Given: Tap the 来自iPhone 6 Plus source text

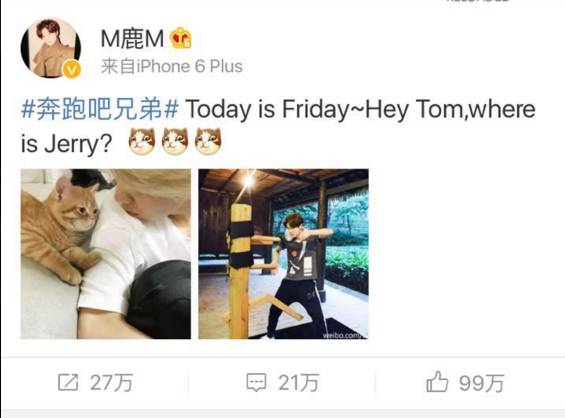Looking at the screenshot, I should tap(172, 67).
